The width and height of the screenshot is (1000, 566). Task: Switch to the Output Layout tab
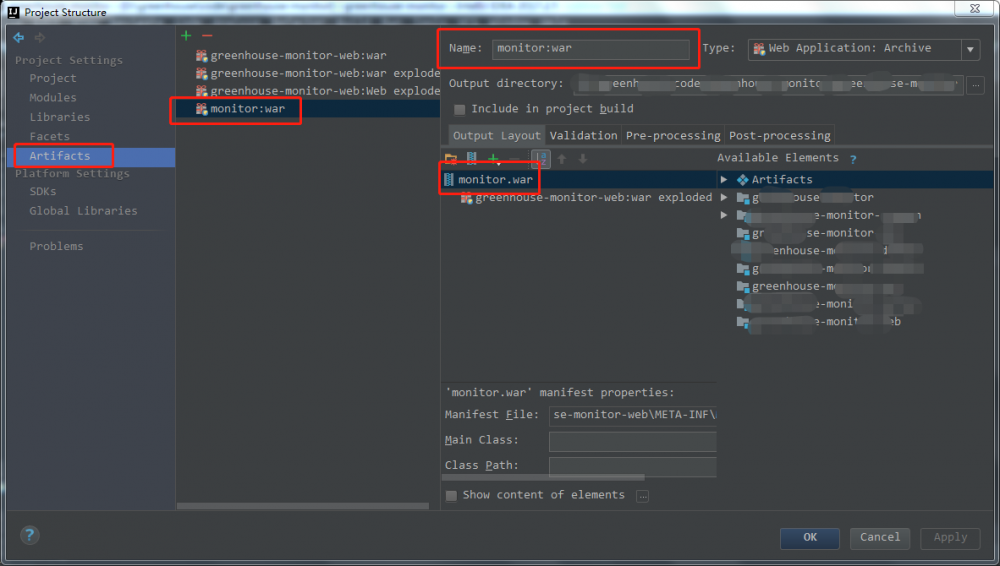pos(496,135)
